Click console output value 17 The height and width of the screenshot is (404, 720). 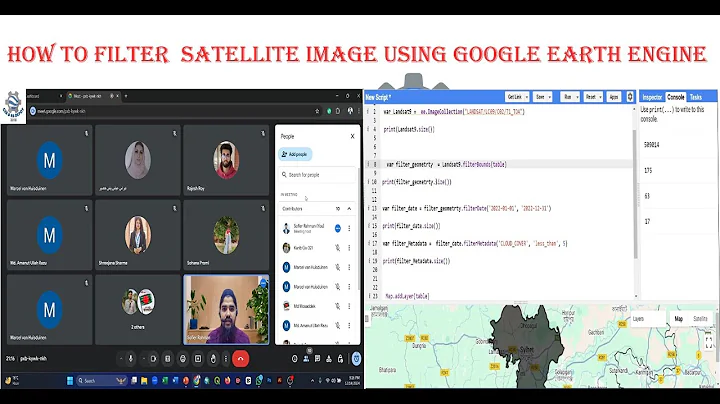(x=647, y=222)
